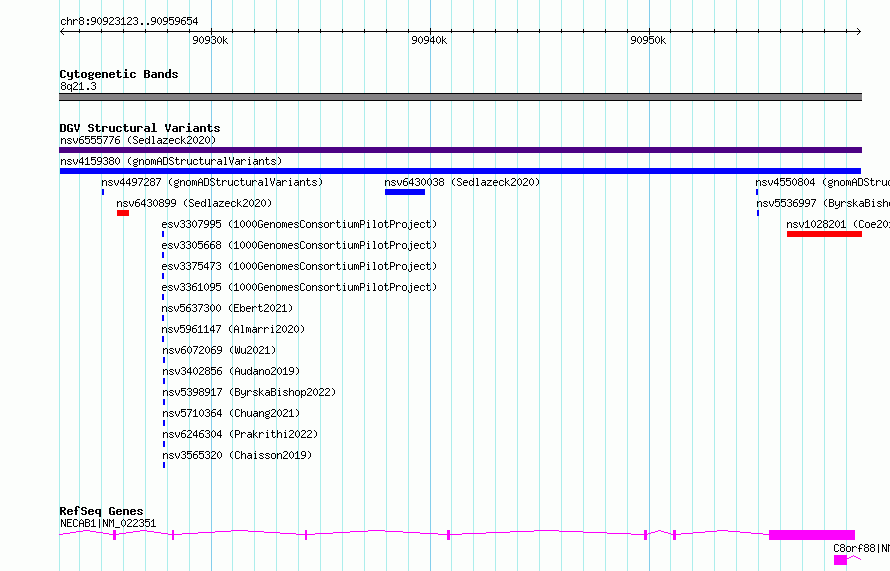Click the DGV Structural Variants track title
Viewport: 890px width, 571px height.
140,128
